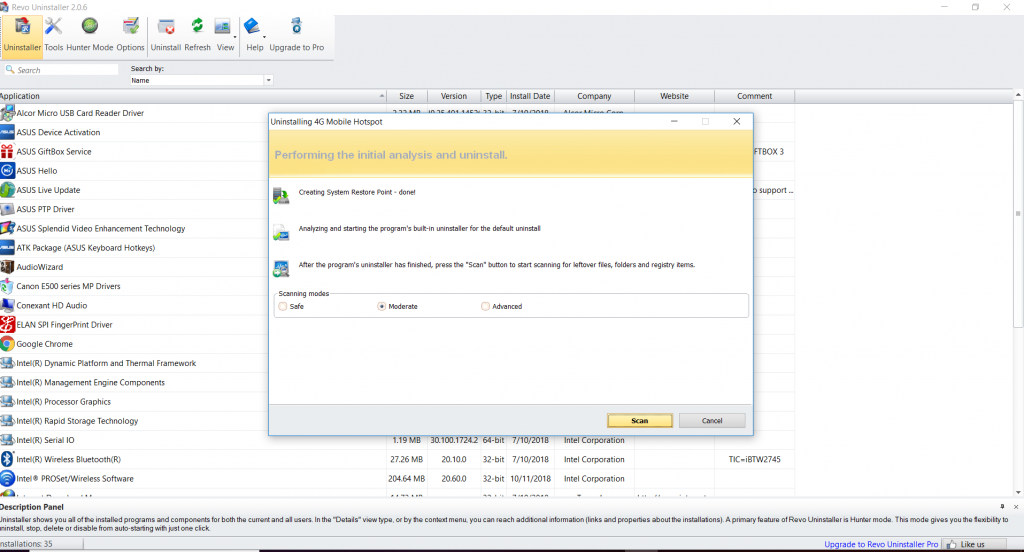Screen dimensions: 1024x552
Task: Close the Description Panel
Action: pyautogui.click(x=1016, y=507)
